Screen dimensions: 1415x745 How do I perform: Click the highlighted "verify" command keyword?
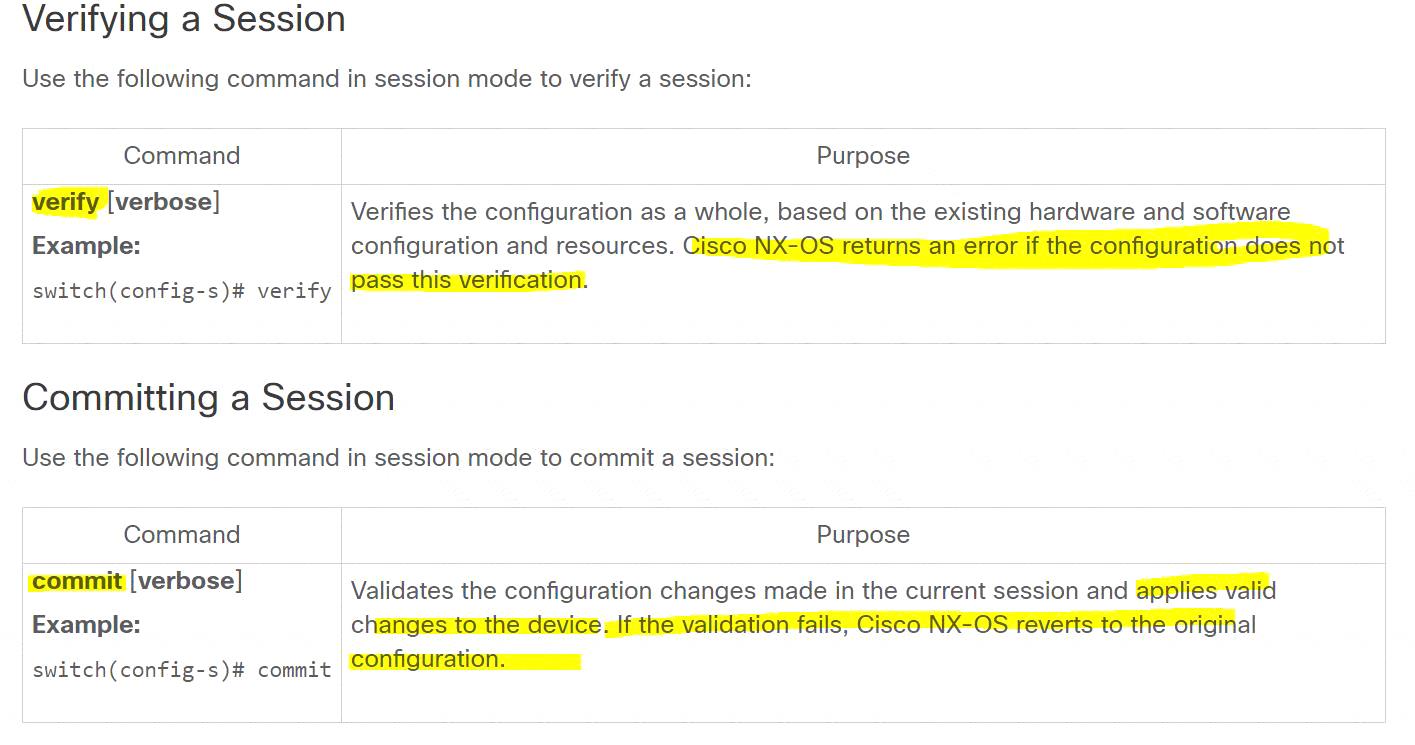pos(66,202)
